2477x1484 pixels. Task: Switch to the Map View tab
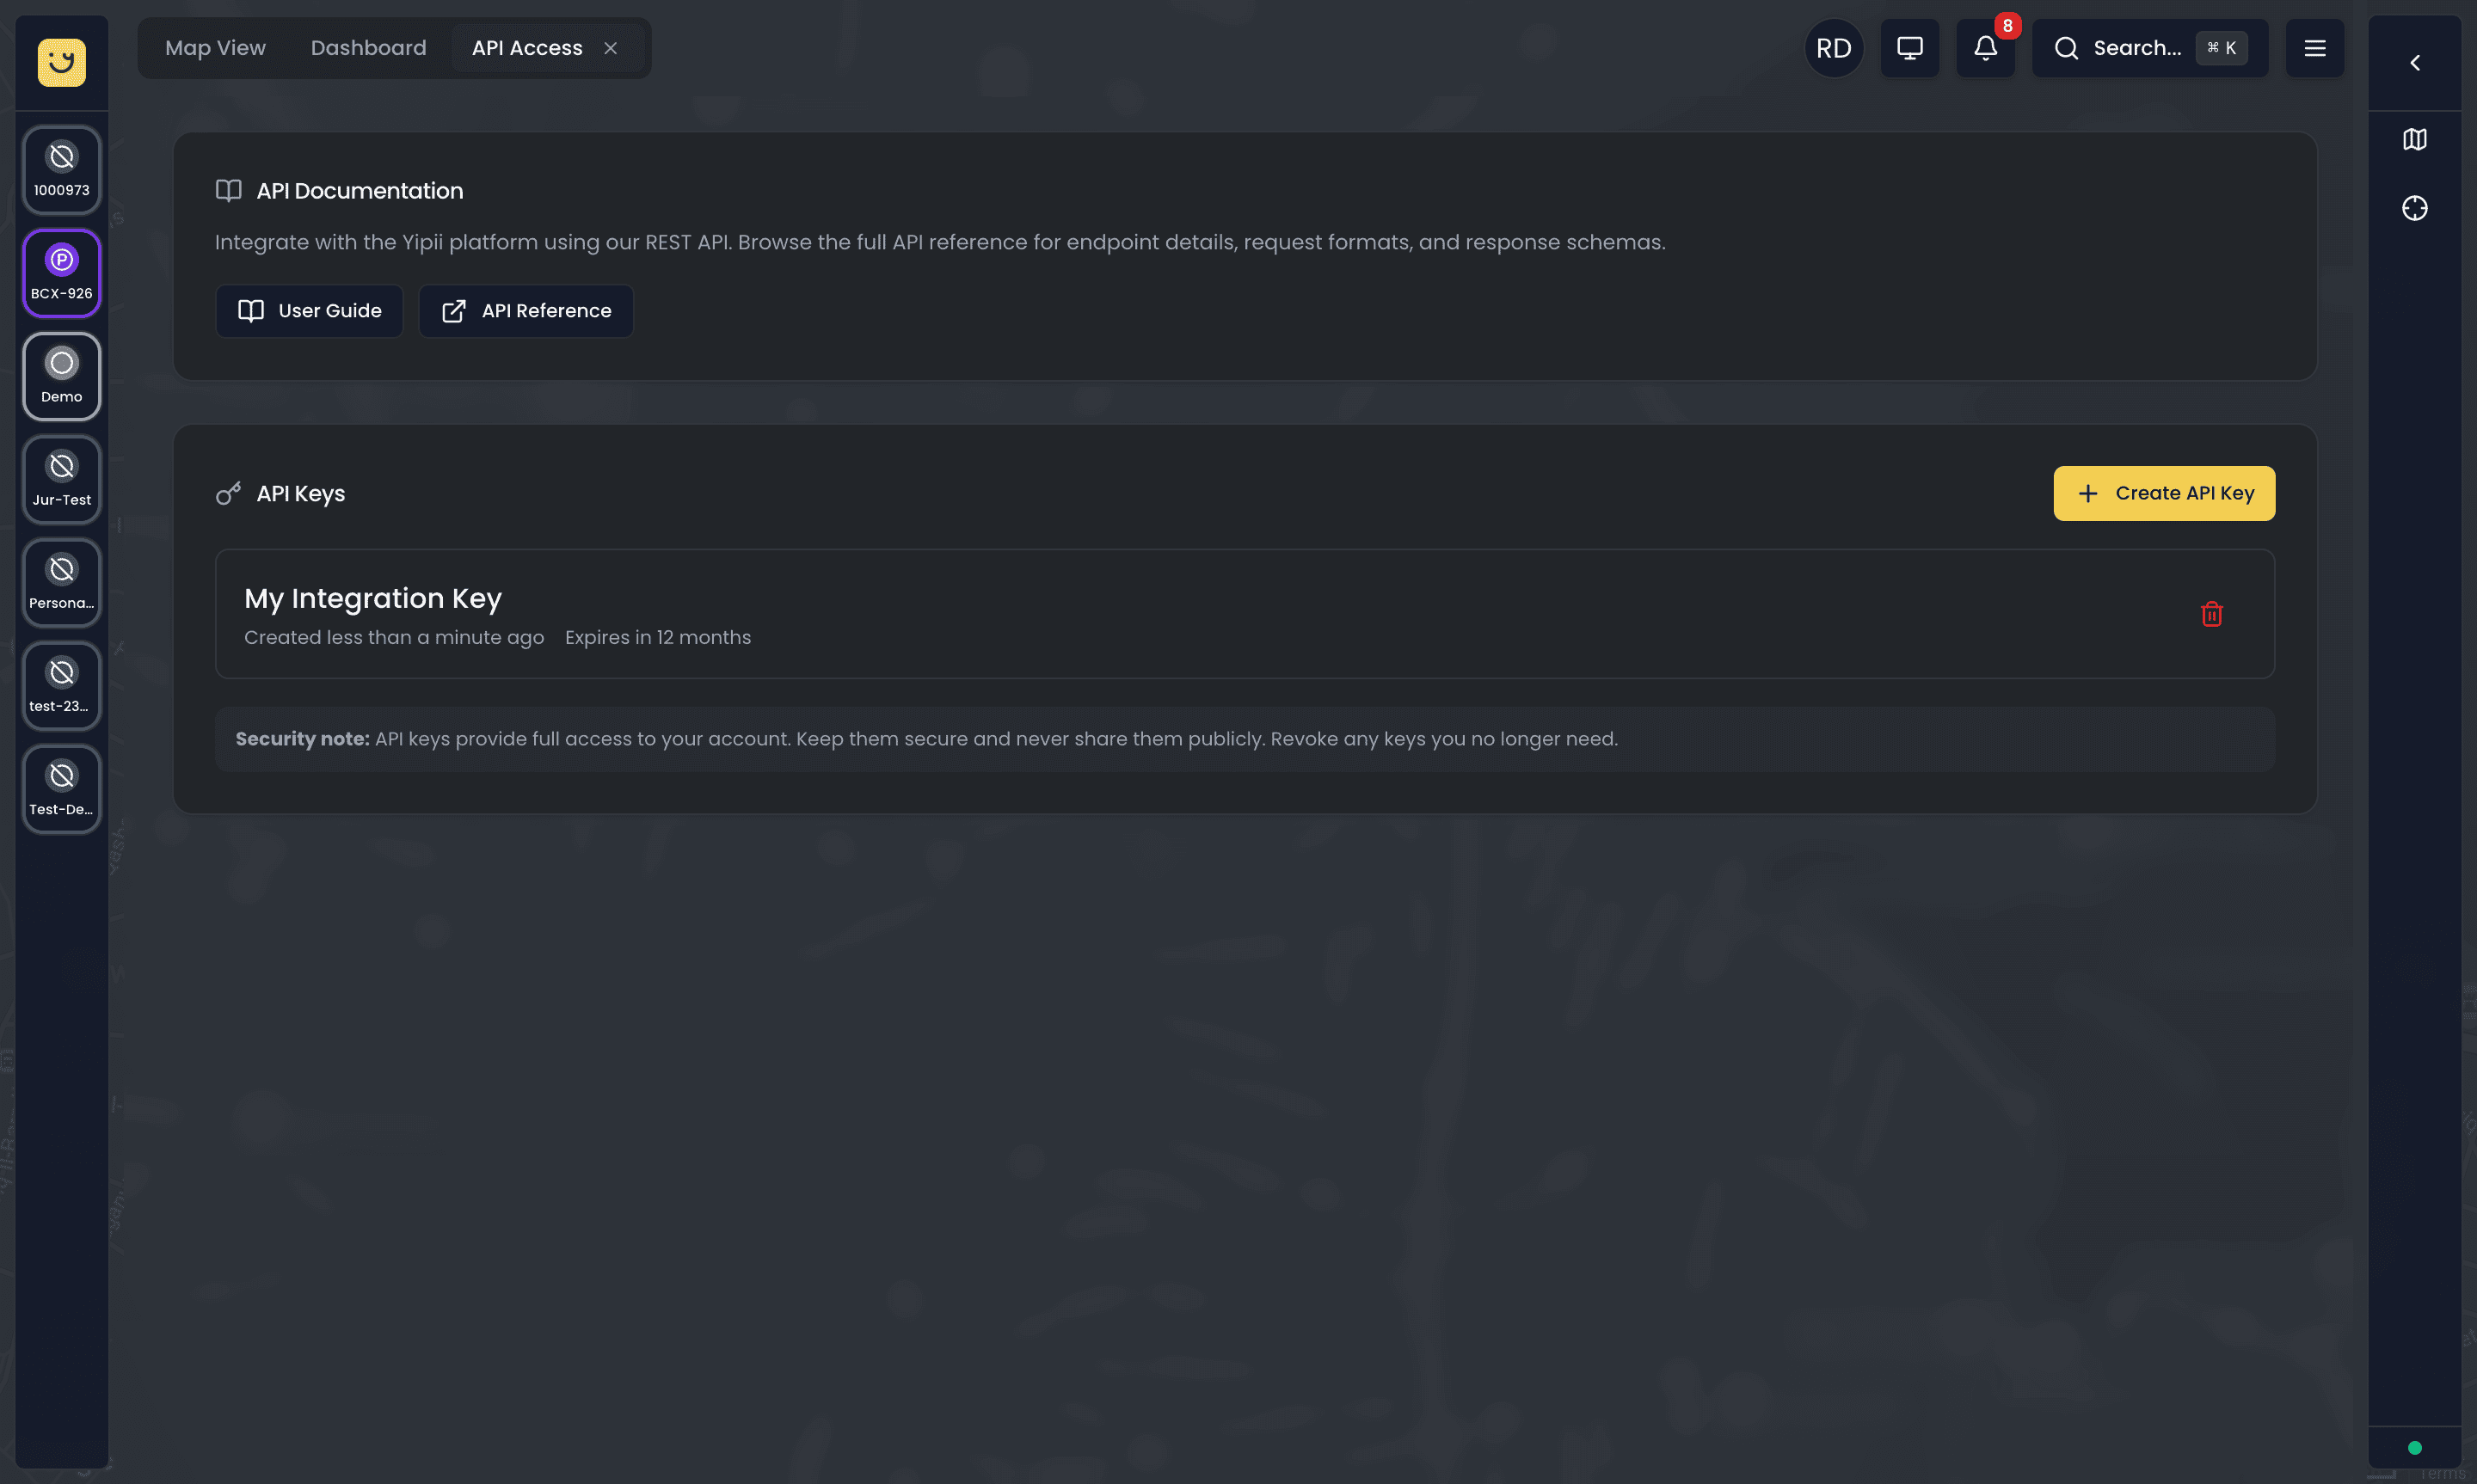(215, 48)
